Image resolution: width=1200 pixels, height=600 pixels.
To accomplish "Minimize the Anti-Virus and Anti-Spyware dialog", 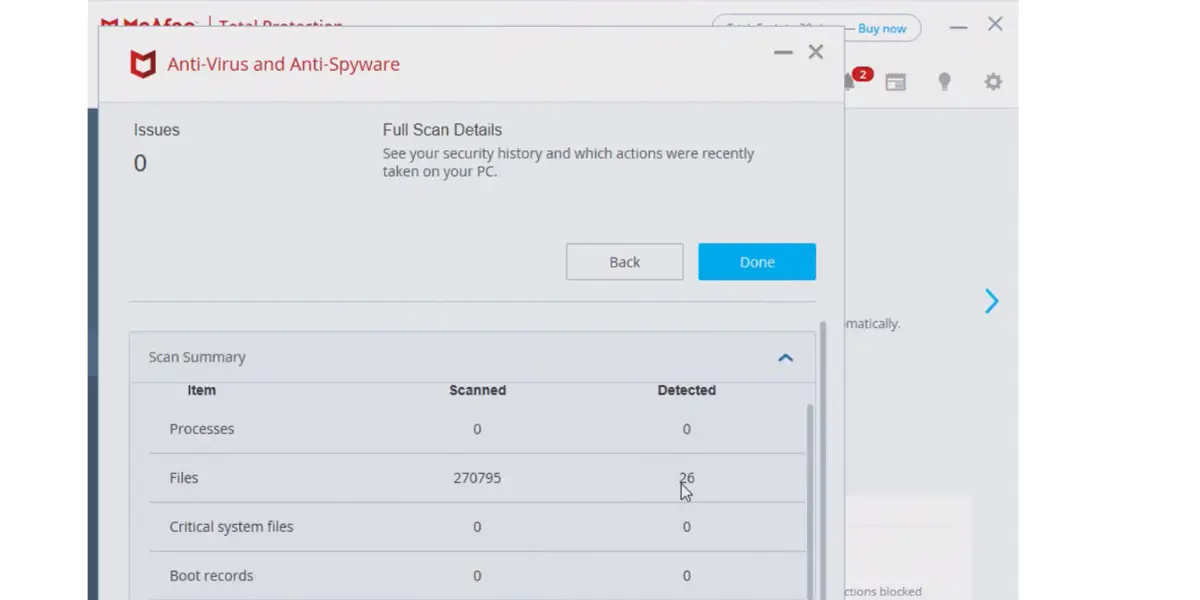I will [783, 52].
